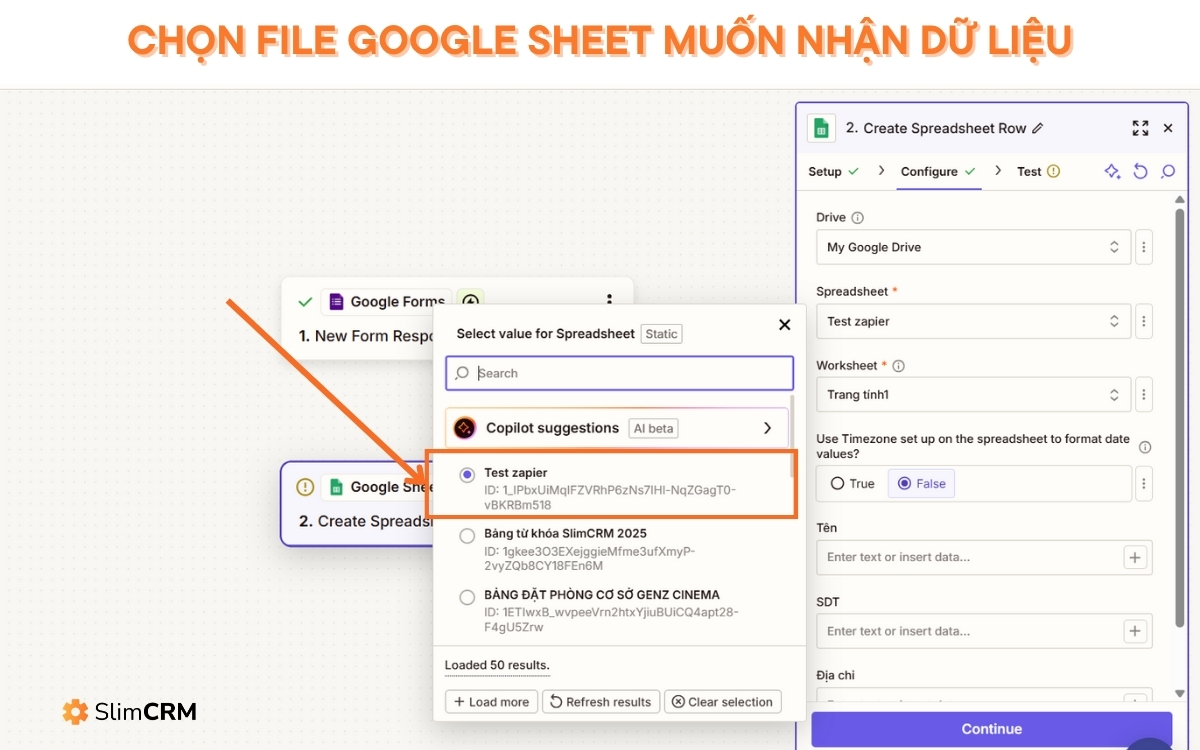Click the info icon next to Worksheet
The image size is (1200, 750).
[898, 365]
